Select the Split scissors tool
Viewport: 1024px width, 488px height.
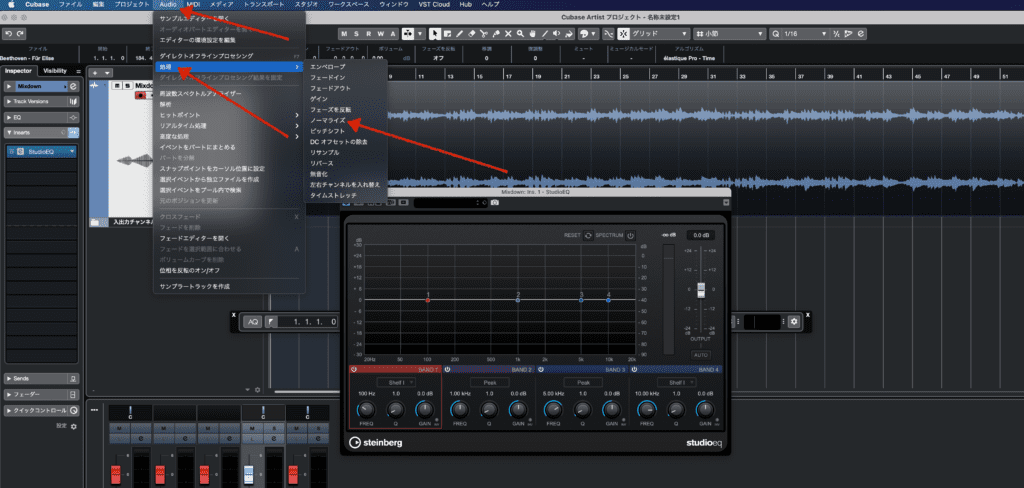pos(483,33)
